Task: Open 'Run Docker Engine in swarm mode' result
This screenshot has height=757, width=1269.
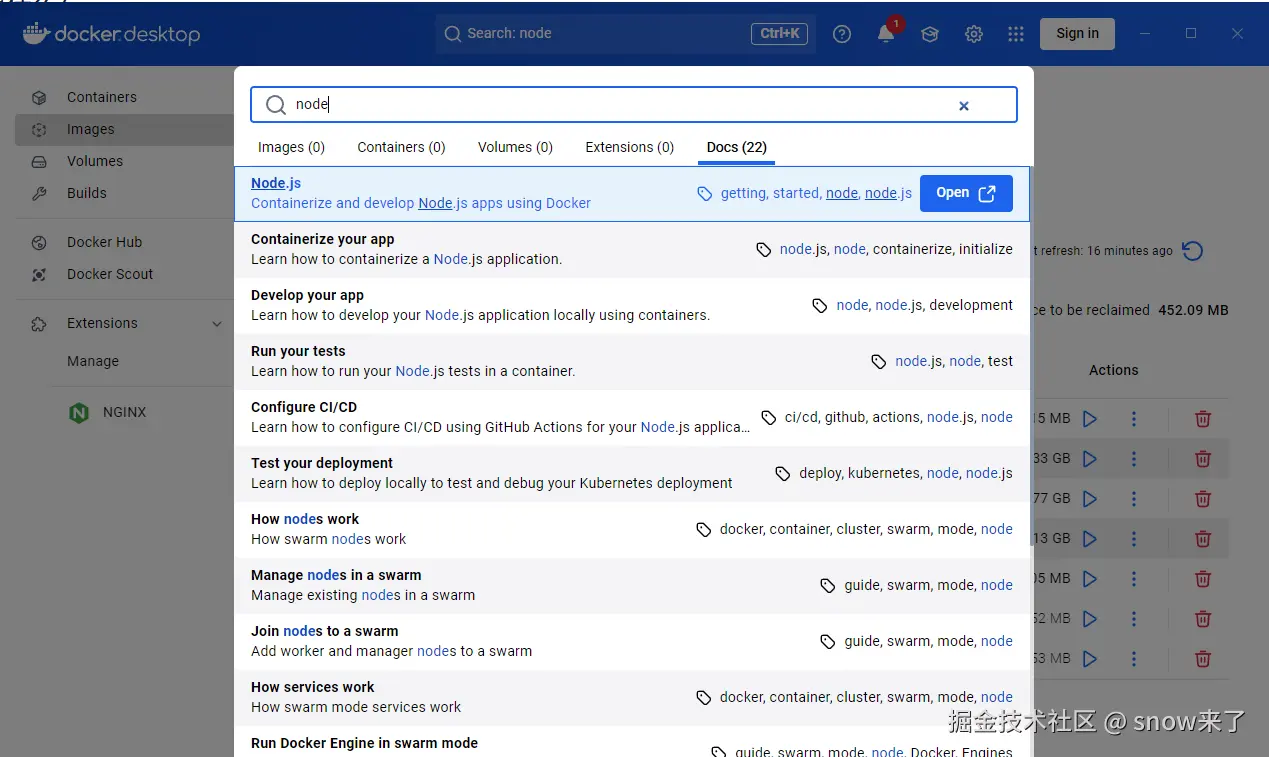Action: pos(632,742)
